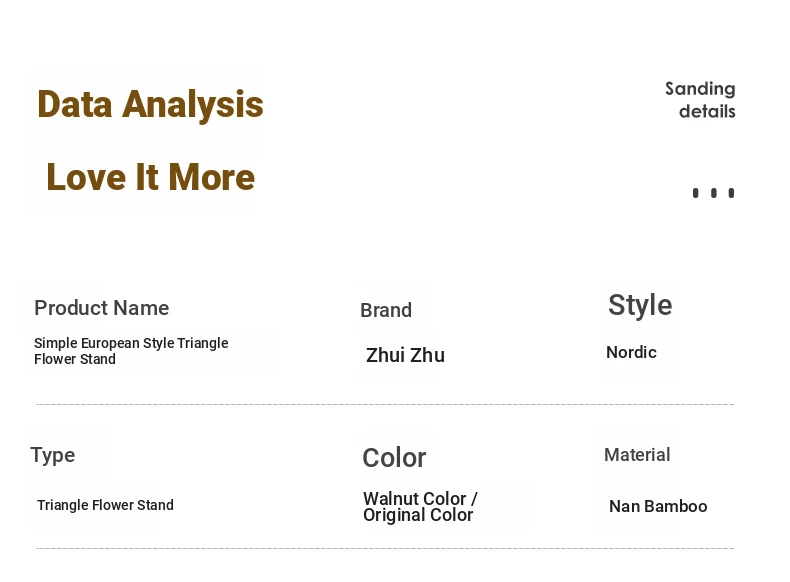Click the dashed divider below Brand row
The height and width of the screenshot is (582, 790).
pos(385,404)
